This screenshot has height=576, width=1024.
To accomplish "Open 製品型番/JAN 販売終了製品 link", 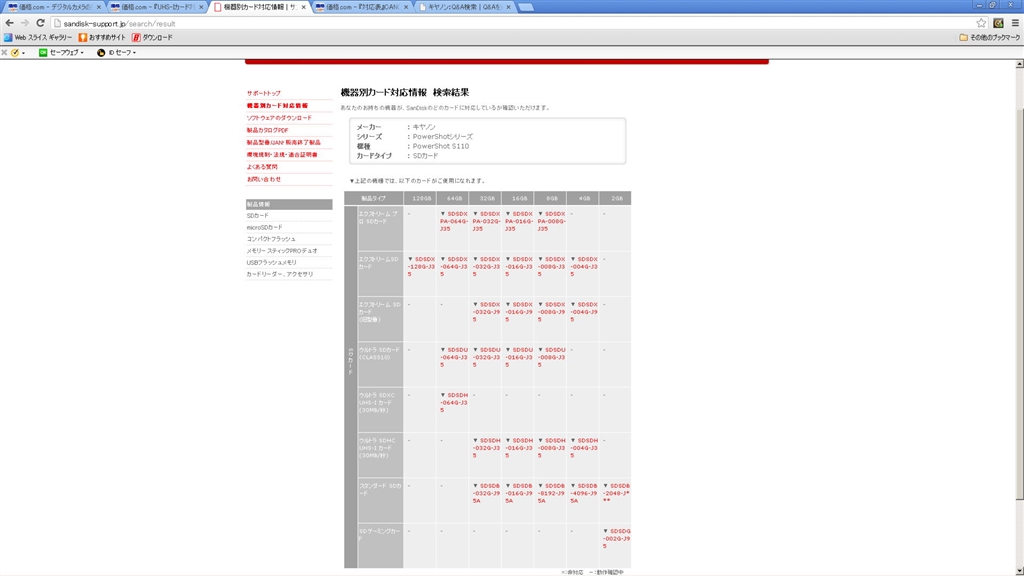I will click(x=284, y=142).
